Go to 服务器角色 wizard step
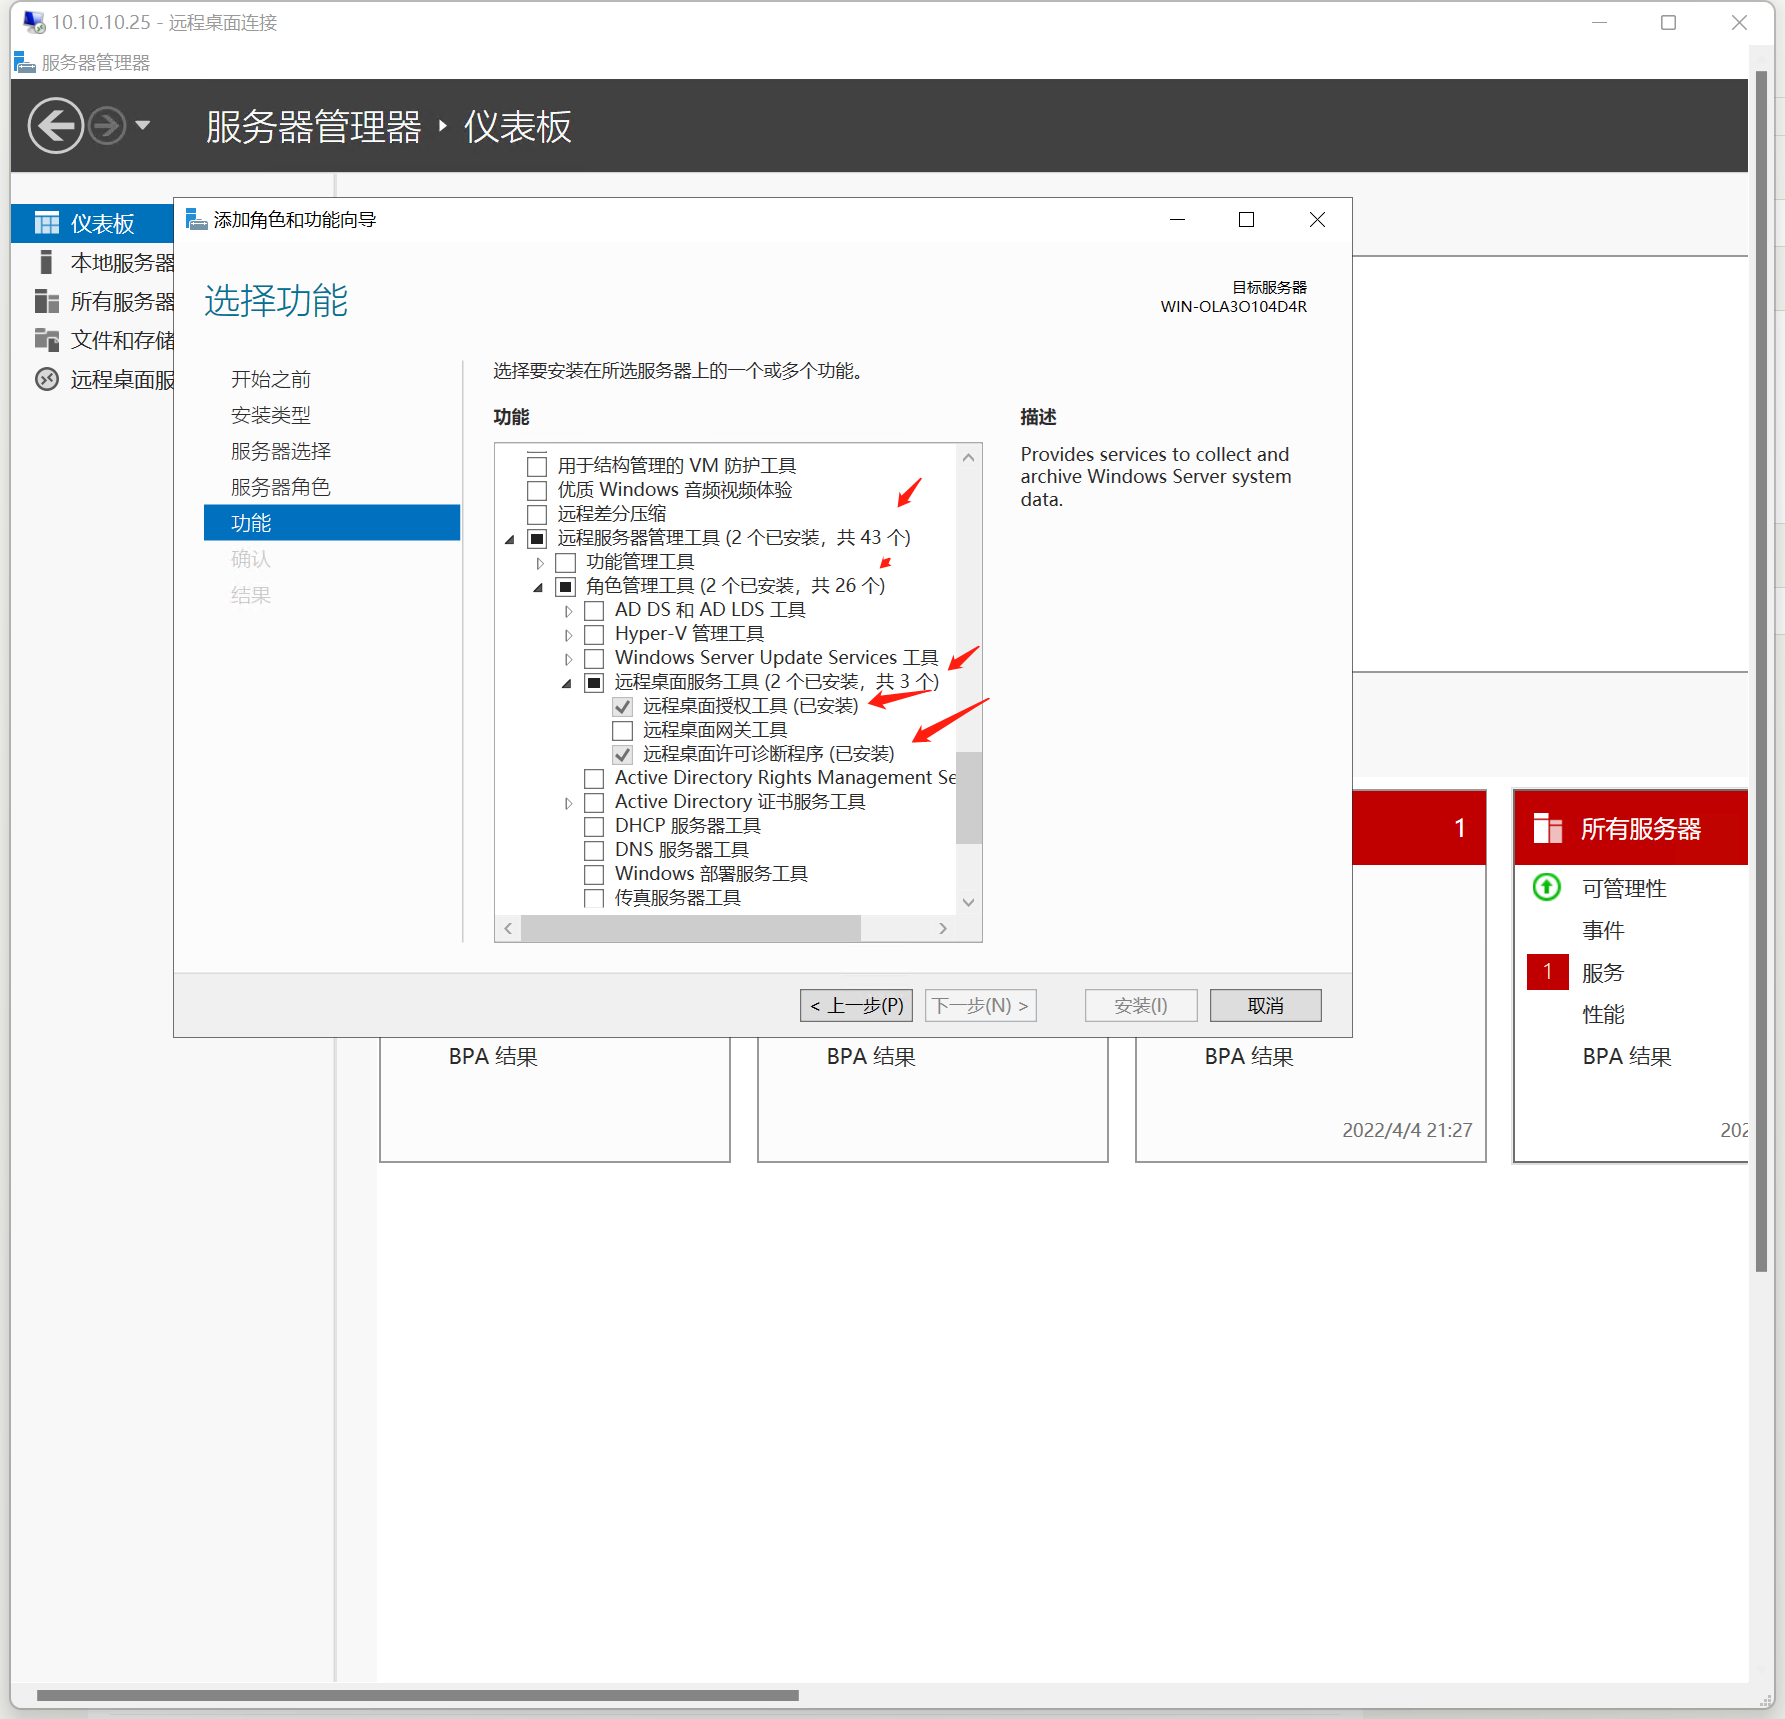This screenshot has width=1785, height=1719. click(x=280, y=487)
